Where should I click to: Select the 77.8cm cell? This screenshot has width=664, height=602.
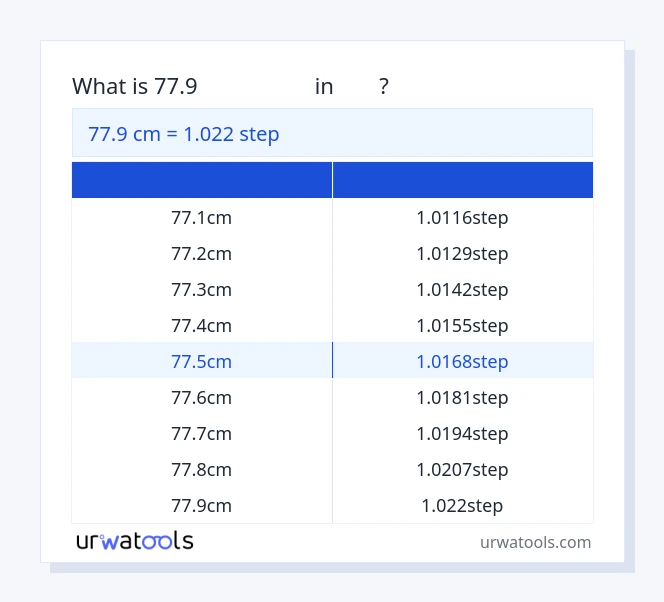click(202, 469)
